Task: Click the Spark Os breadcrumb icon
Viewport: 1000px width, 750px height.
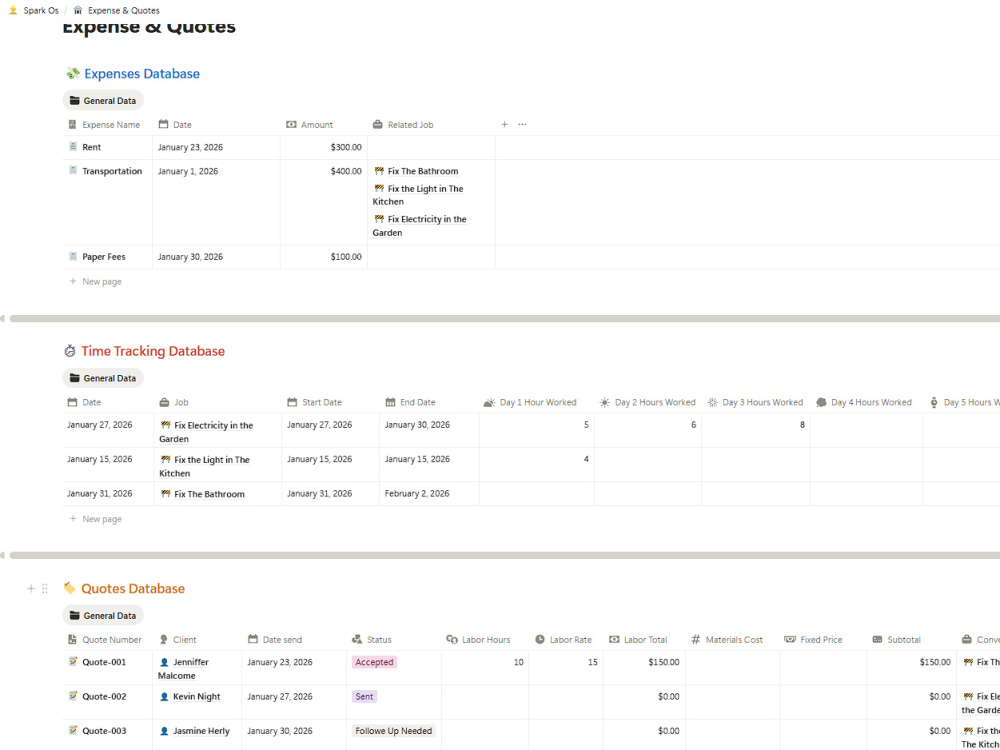Action: pyautogui.click(x=13, y=11)
